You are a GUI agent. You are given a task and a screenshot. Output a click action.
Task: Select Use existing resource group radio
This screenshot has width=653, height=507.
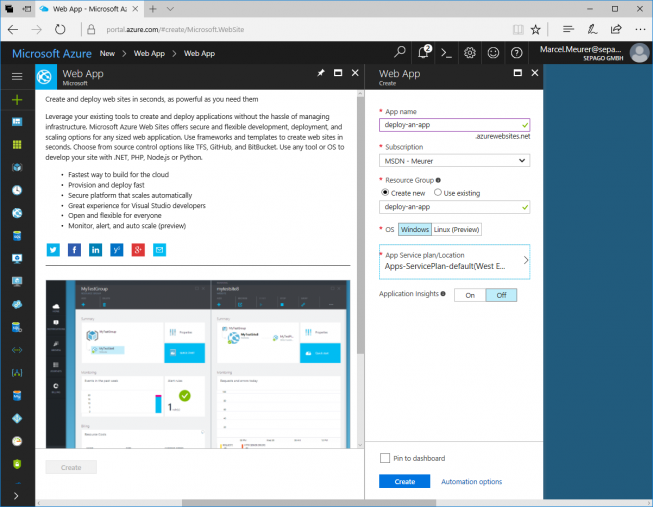pyautogui.click(x=438, y=192)
